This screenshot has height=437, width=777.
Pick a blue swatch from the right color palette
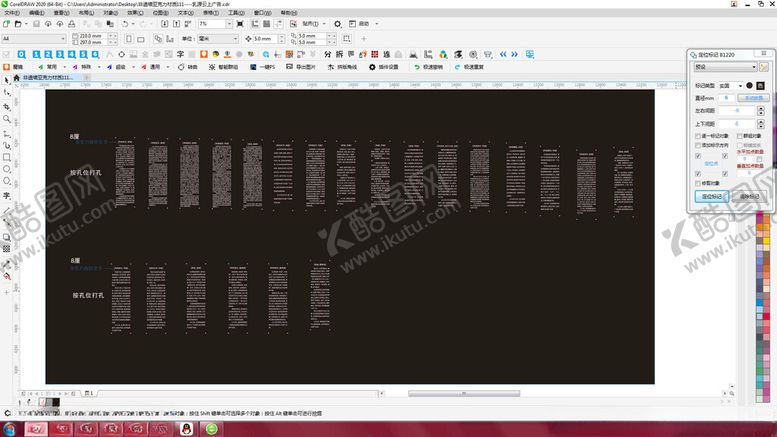[760, 301]
